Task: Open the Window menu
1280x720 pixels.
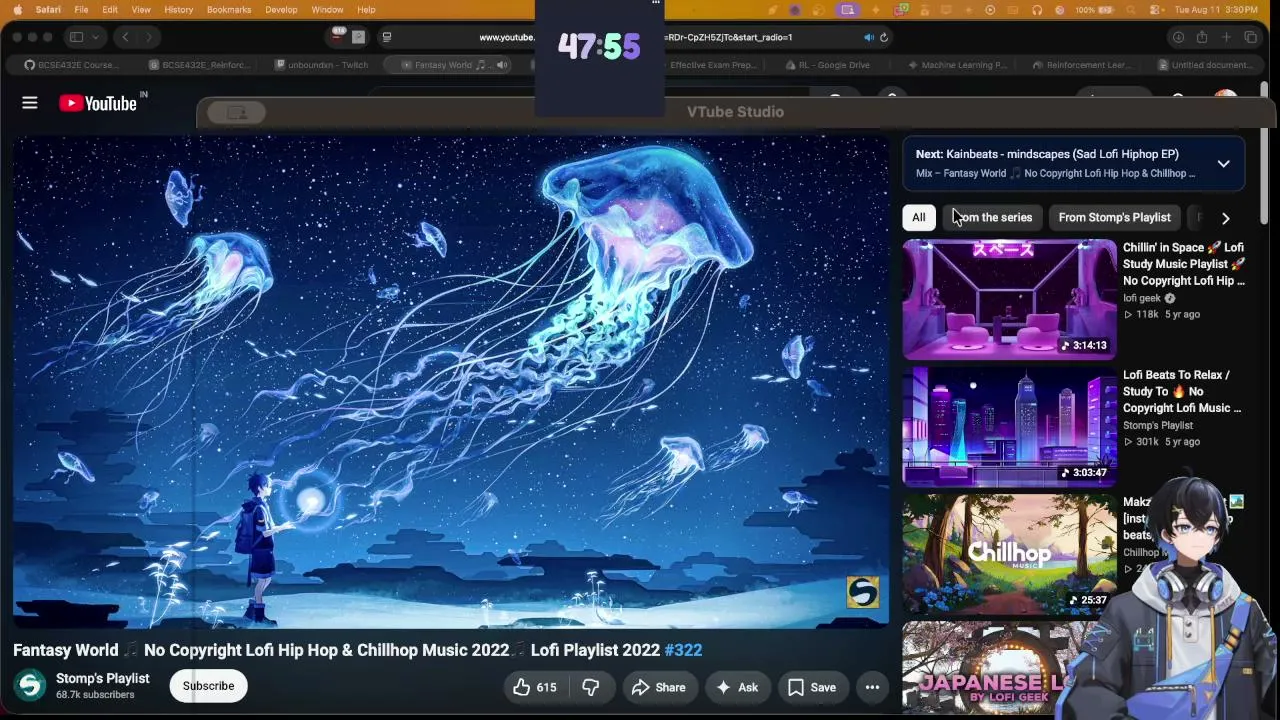Action: coord(327,10)
